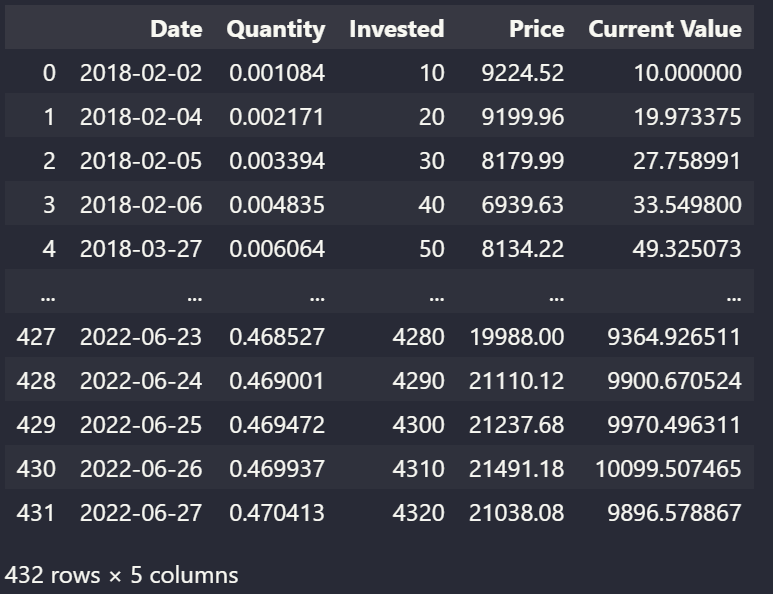Click the '432 rows × 5 columns' summary text
Image resolution: width=773 pixels, height=594 pixels.
[121, 575]
